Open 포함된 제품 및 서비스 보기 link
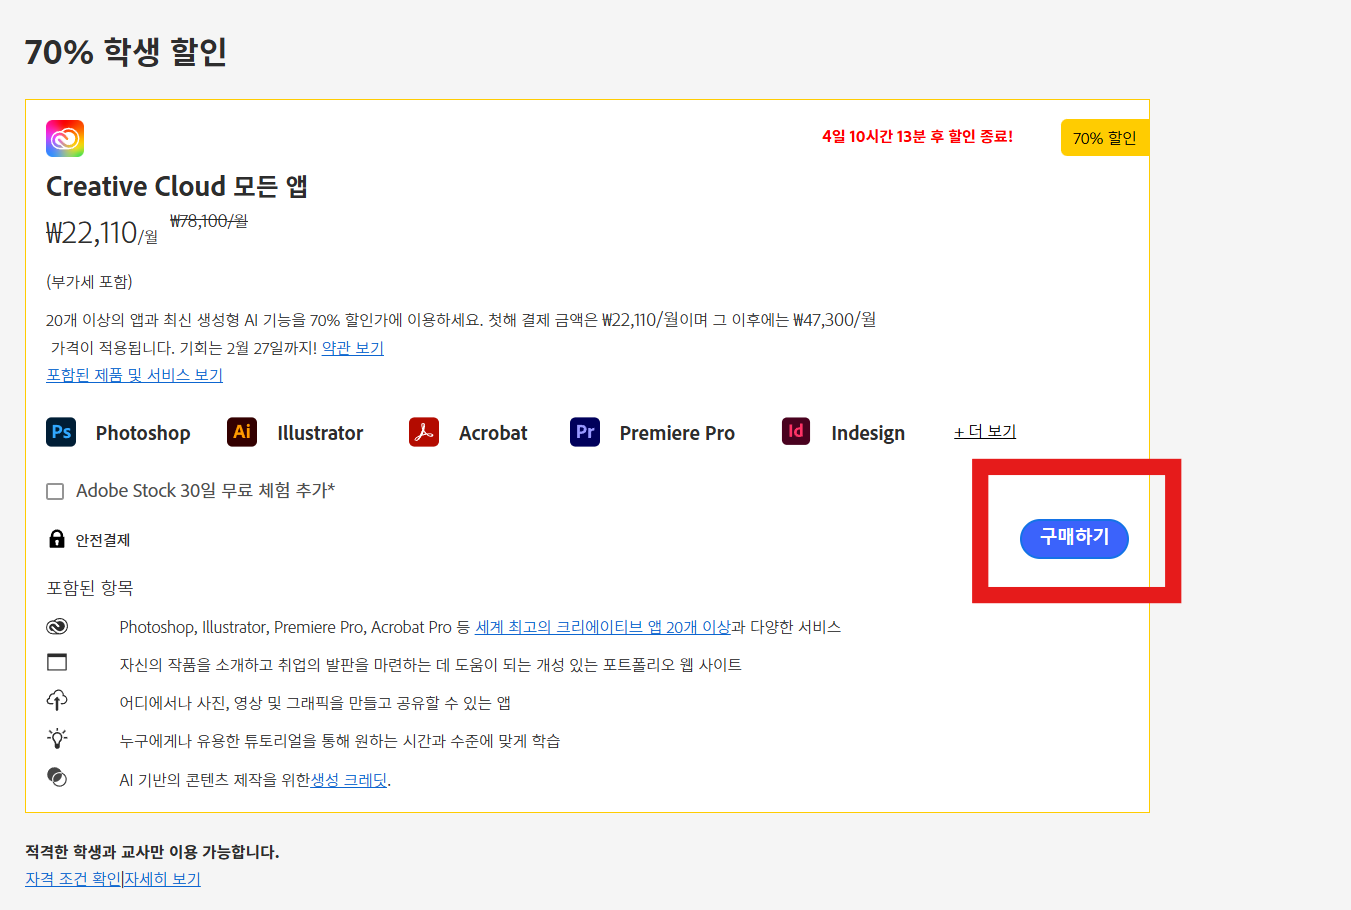This screenshot has width=1351, height=910. pyautogui.click(x=134, y=375)
